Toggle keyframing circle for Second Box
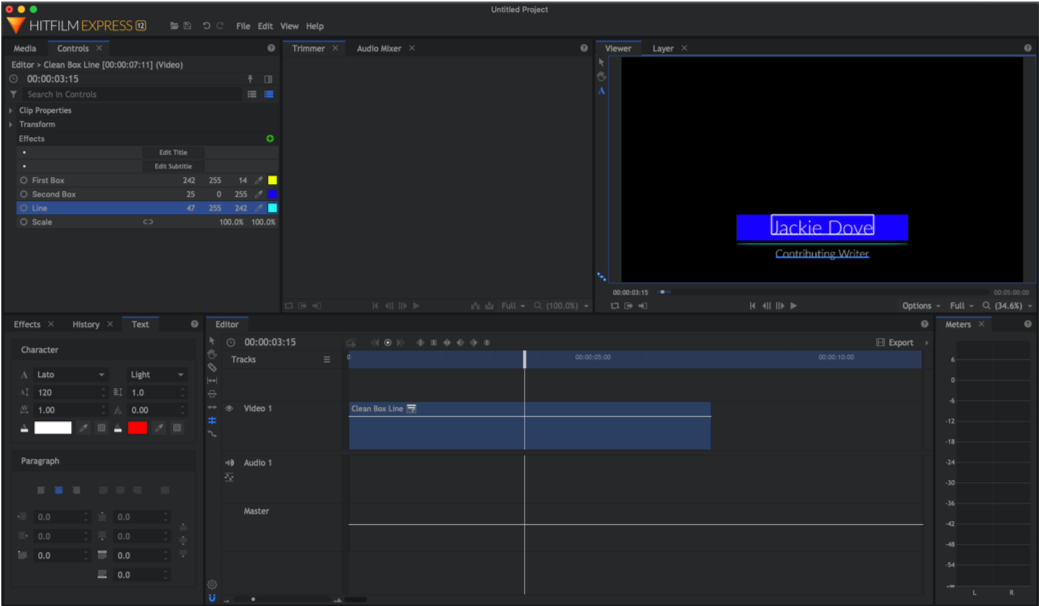Viewport: 1039px width, 606px height. pyautogui.click(x=24, y=194)
